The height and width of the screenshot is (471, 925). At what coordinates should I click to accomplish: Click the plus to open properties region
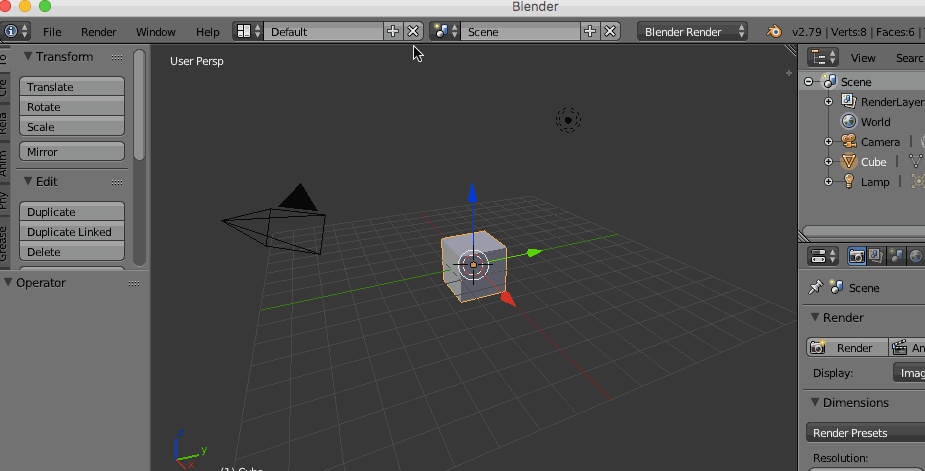[x=789, y=73]
